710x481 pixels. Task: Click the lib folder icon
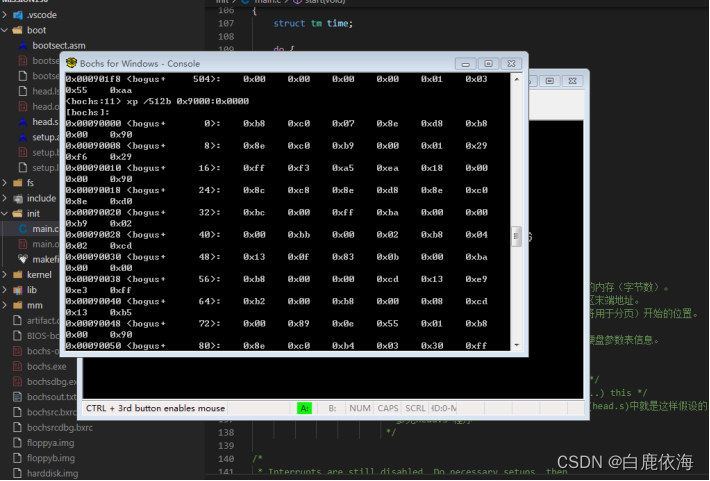pyautogui.click(x=18, y=290)
